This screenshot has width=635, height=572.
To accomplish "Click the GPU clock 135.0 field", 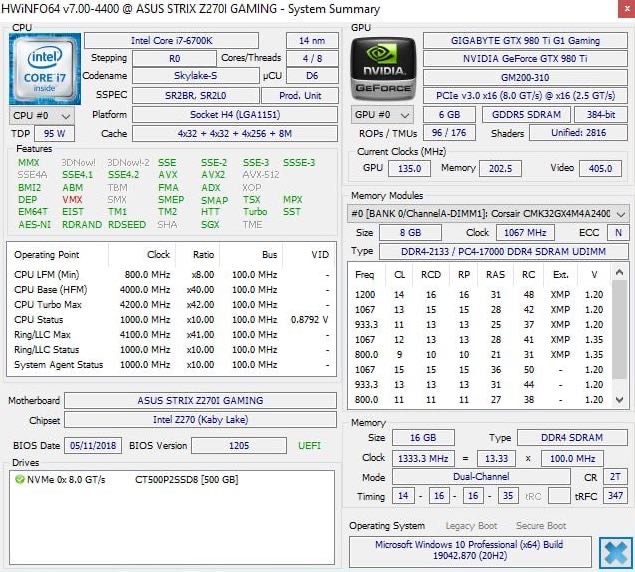I will pyautogui.click(x=409, y=169).
